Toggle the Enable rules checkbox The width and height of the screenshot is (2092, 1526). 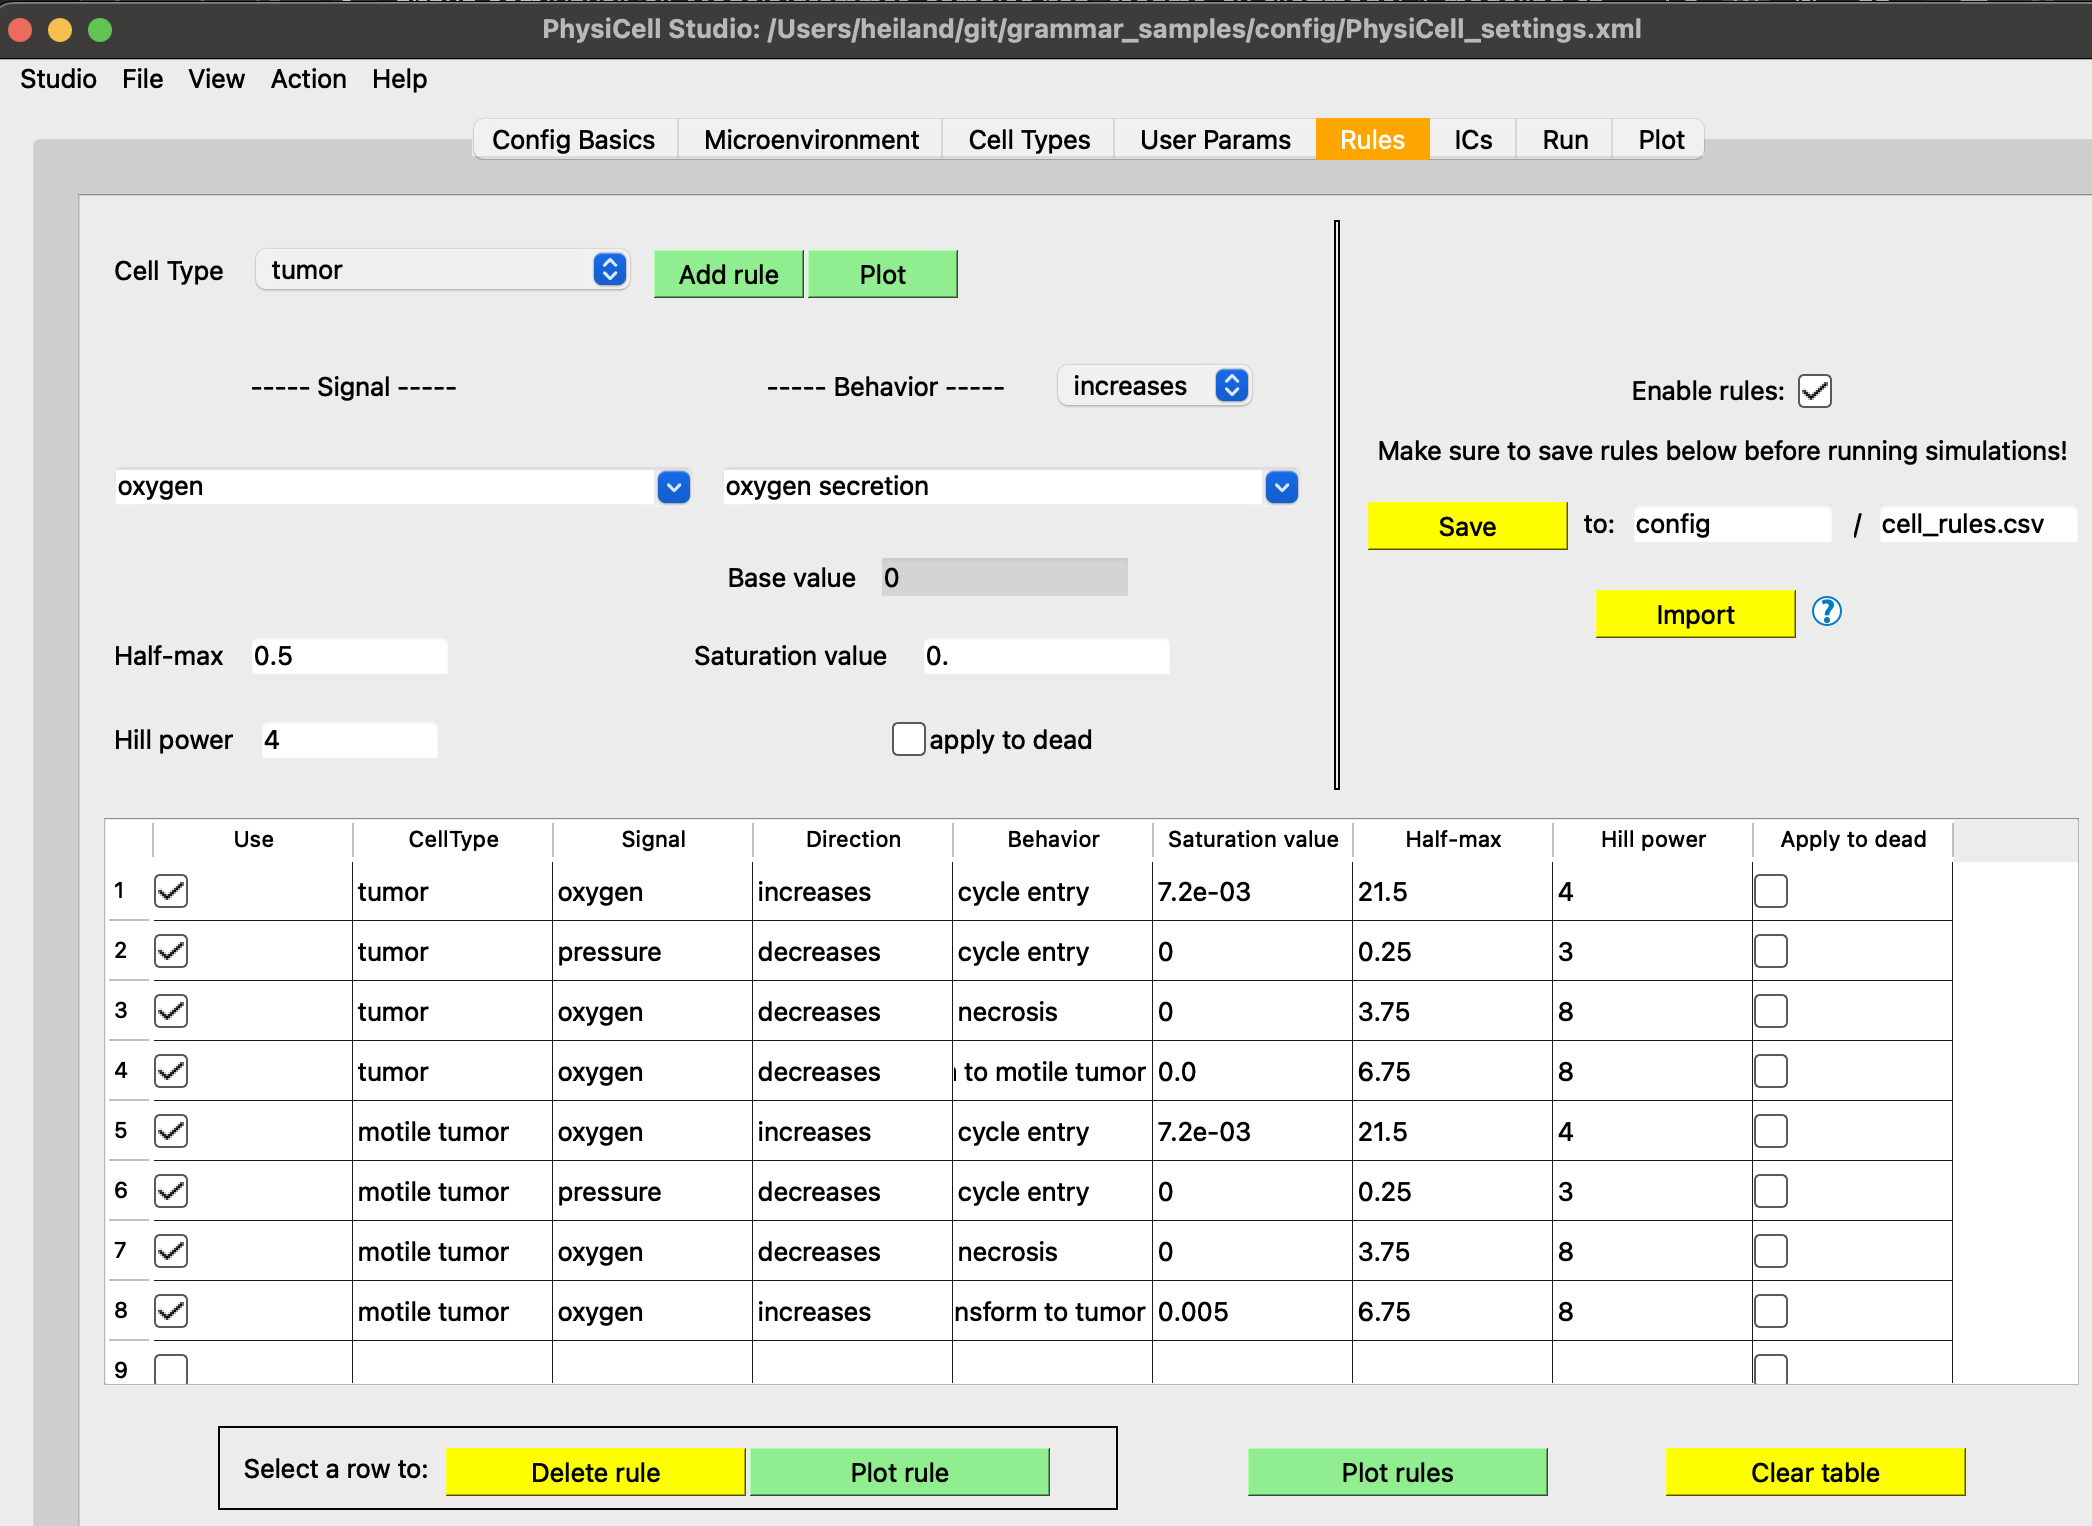[1815, 391]
